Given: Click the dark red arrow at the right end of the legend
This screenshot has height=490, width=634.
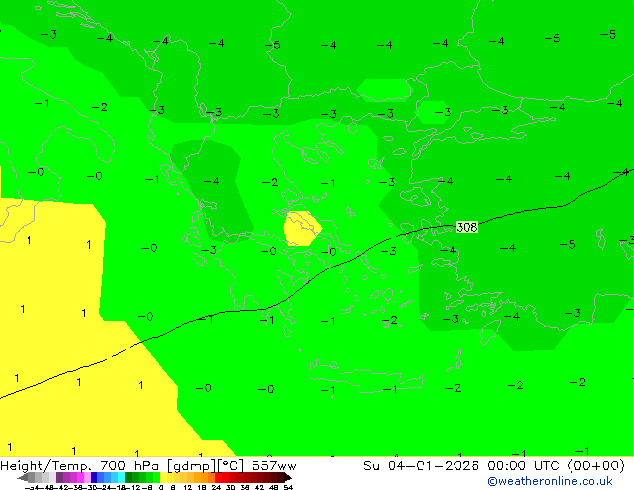Looking at the screenshot, I should (288, 477).
